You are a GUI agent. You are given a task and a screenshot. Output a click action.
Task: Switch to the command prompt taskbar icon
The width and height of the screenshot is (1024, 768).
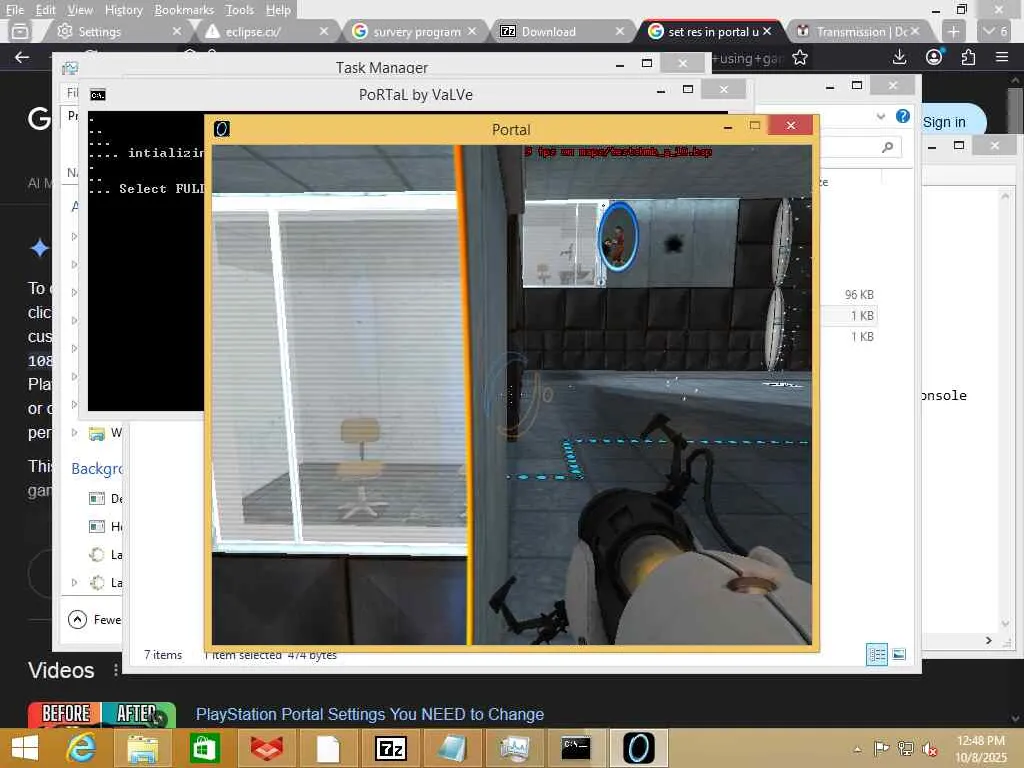pos(576,748)
